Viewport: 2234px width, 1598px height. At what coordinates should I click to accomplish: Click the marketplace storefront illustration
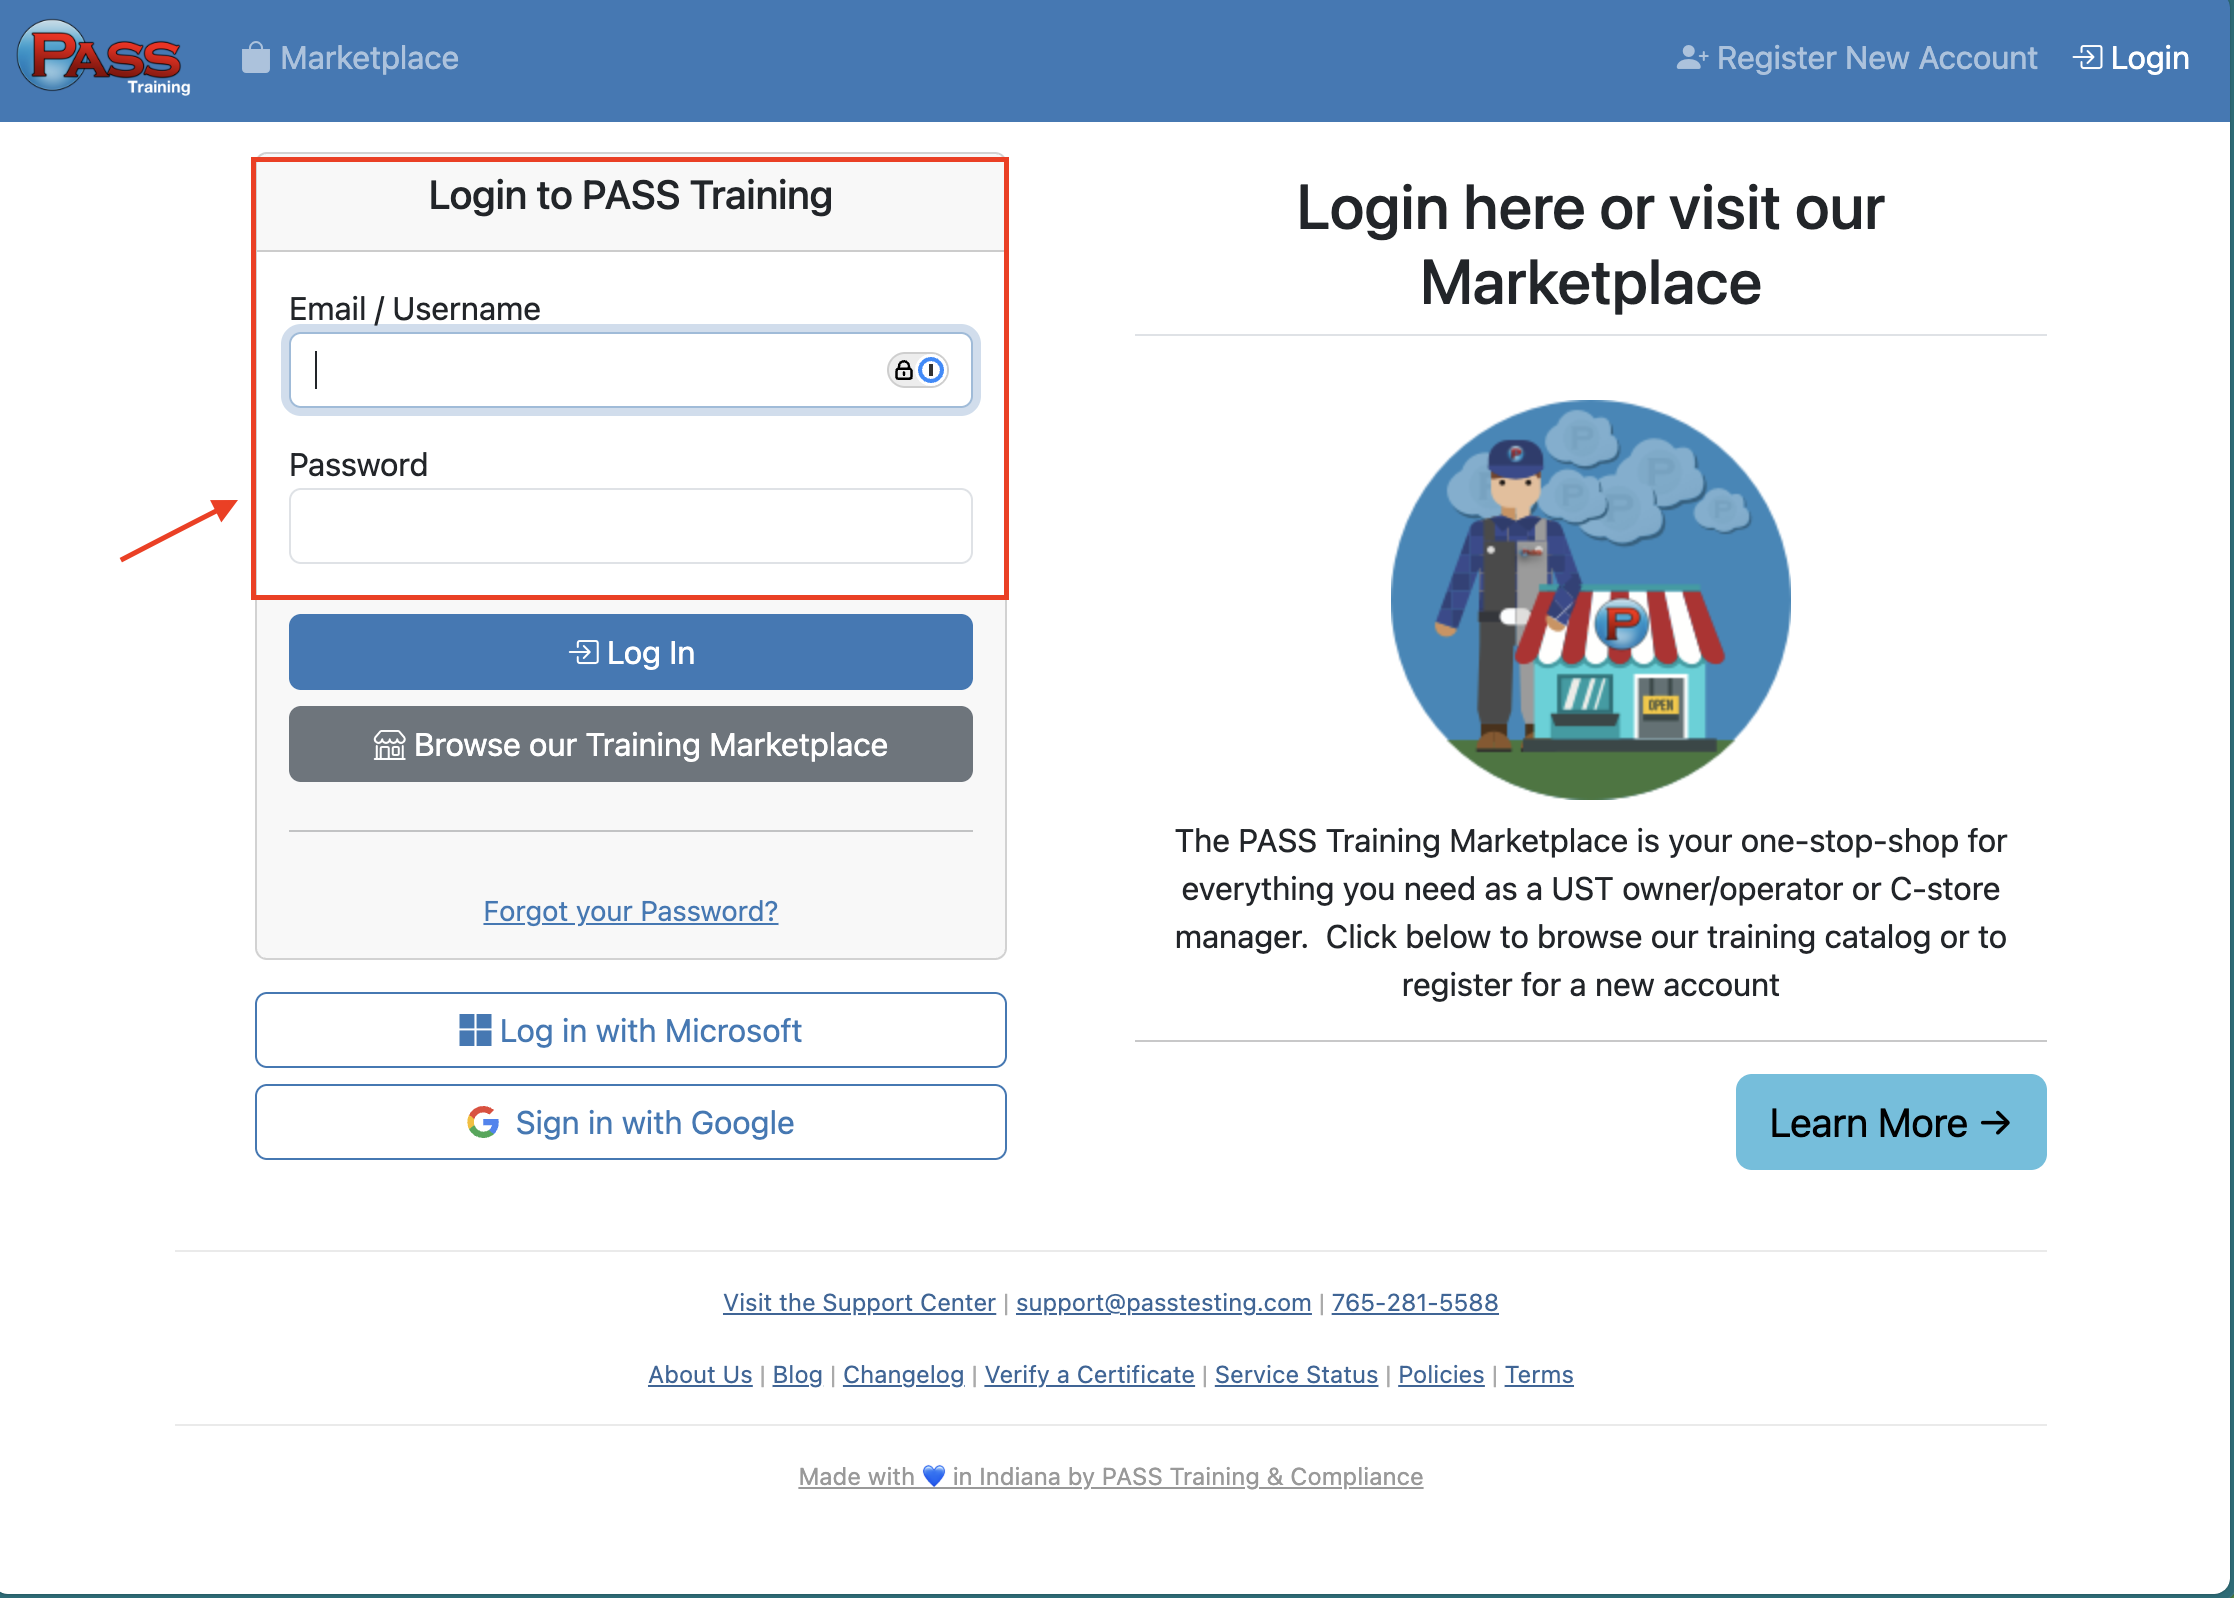click(1591, 600)
